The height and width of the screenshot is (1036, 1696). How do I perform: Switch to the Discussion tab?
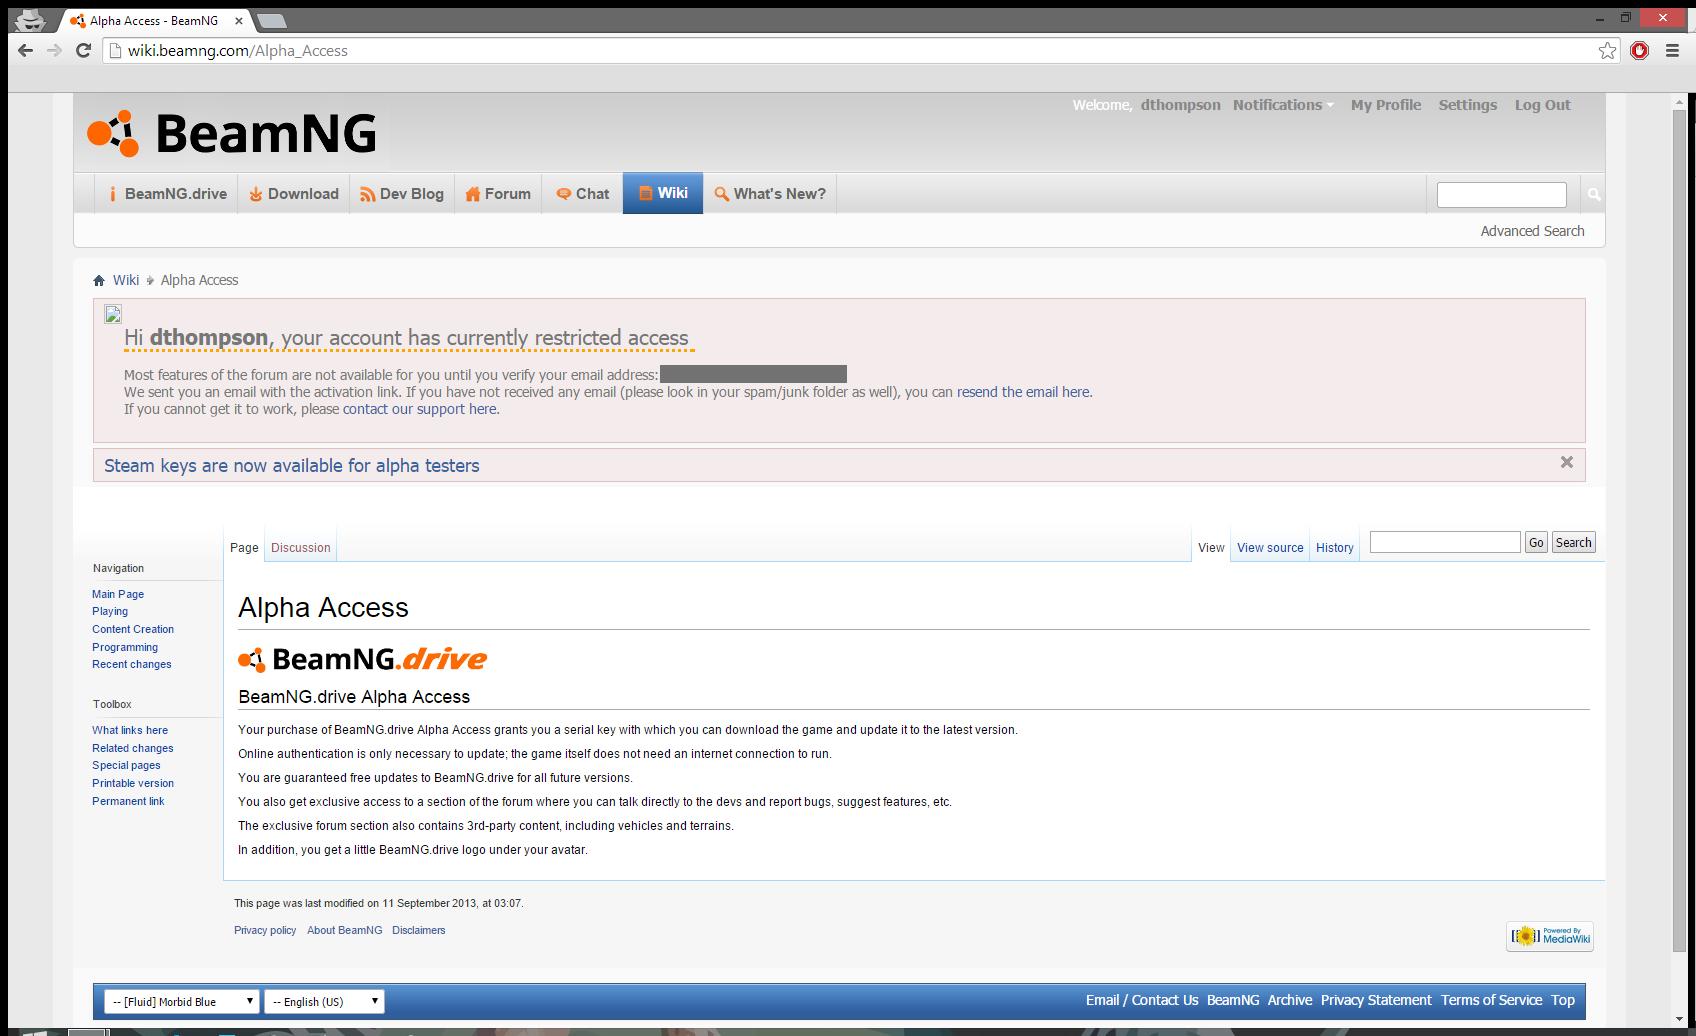click(x=301, y=548)
